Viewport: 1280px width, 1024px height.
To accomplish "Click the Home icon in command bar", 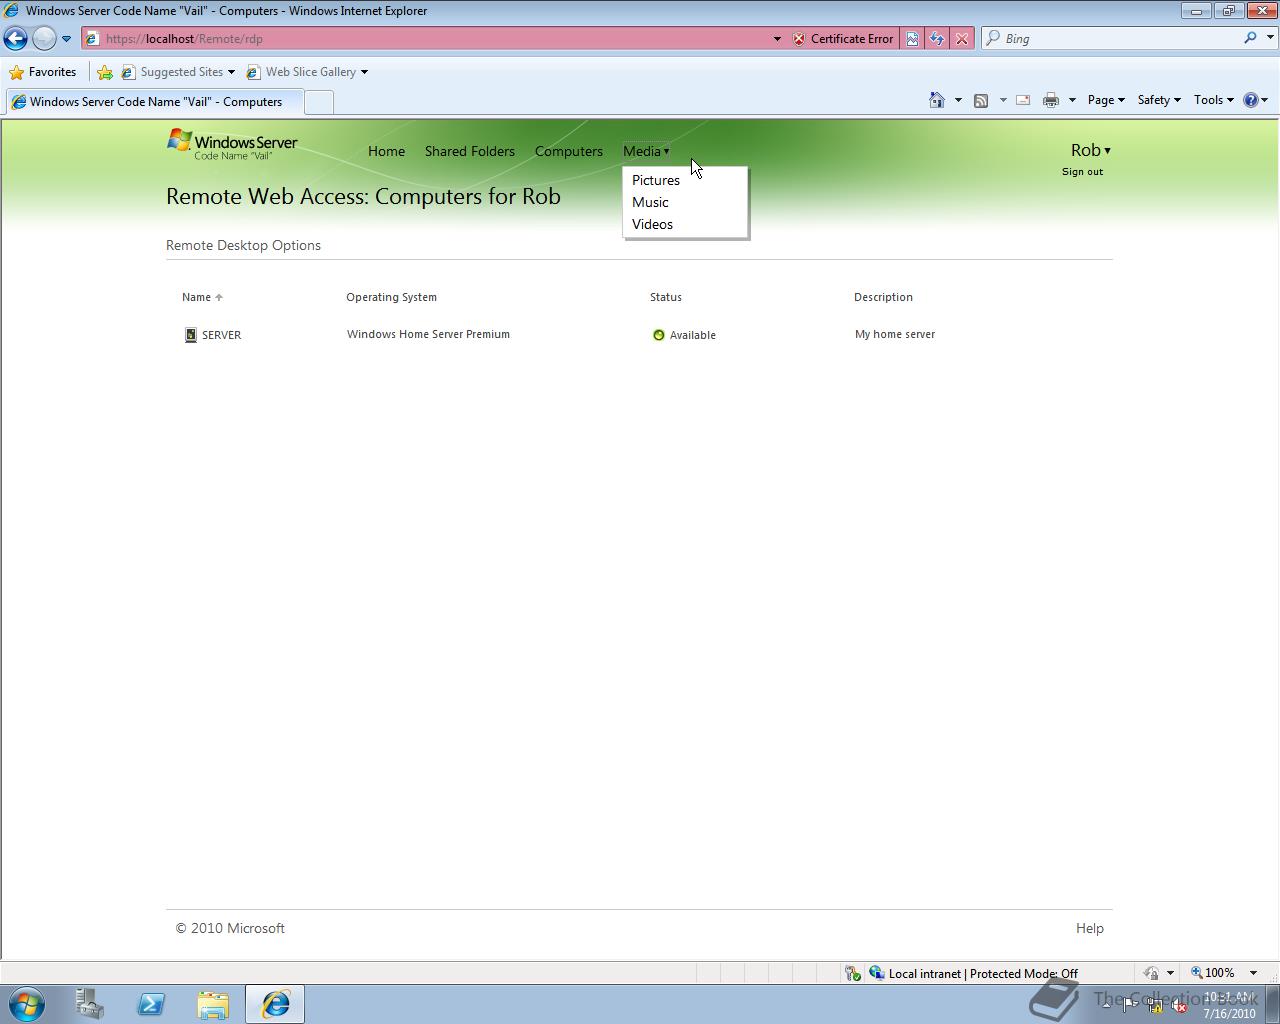I will (x=937, y=100).
